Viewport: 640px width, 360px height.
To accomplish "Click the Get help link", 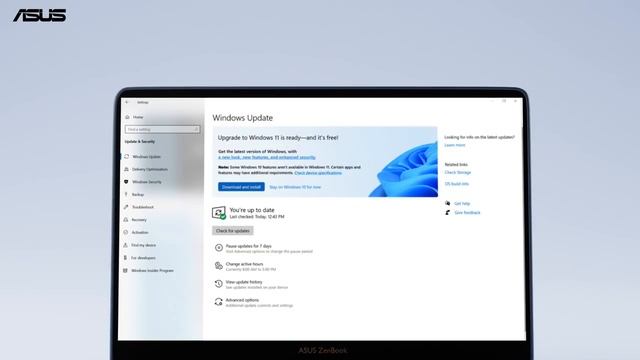I will coord(462,204).
